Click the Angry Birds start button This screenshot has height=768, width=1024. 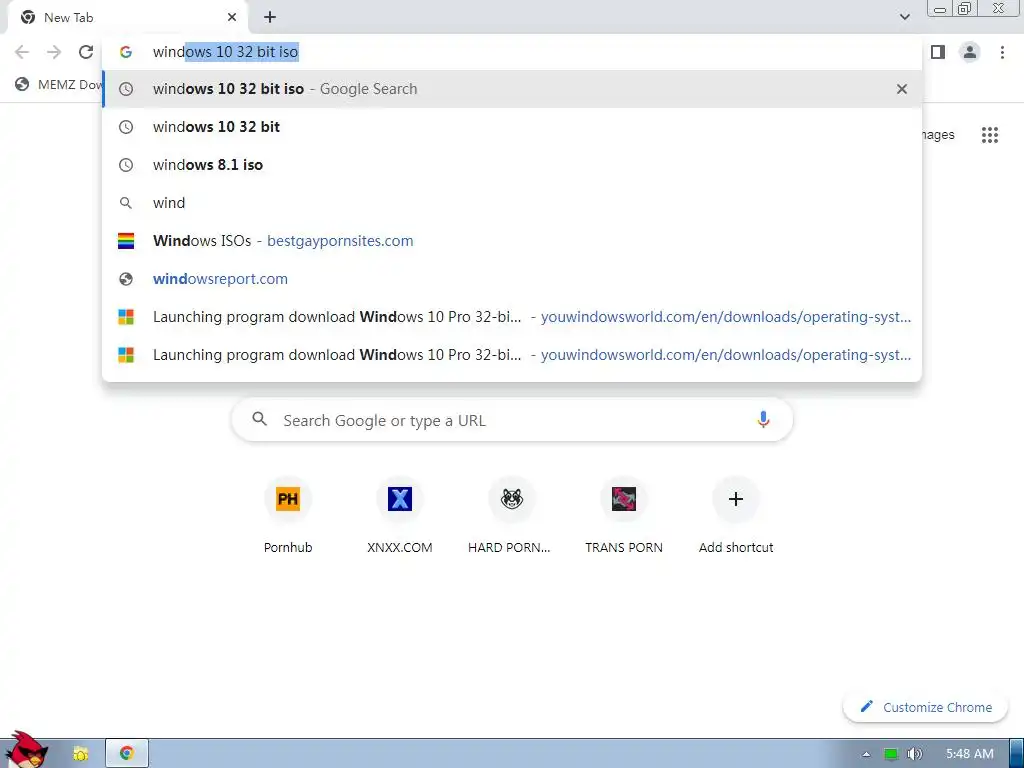click(27, 750)
